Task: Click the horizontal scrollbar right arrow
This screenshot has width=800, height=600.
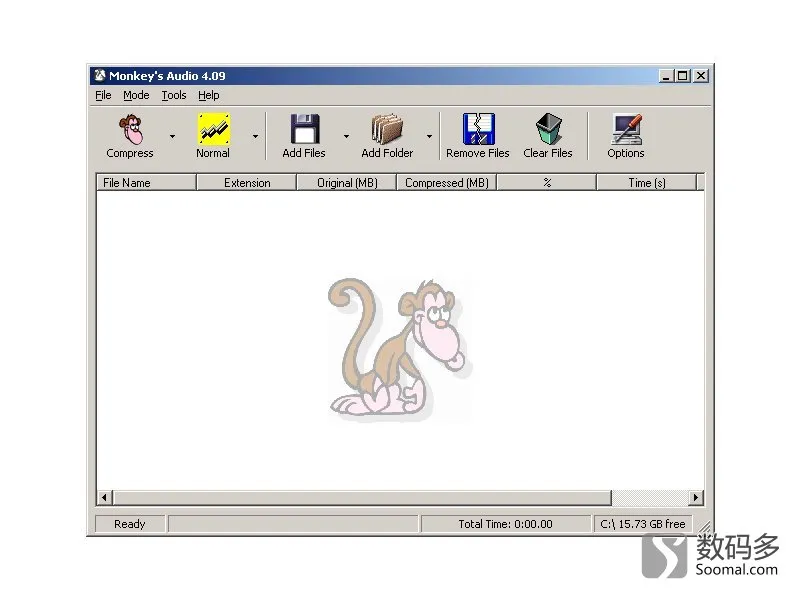Action: point(696,497)
